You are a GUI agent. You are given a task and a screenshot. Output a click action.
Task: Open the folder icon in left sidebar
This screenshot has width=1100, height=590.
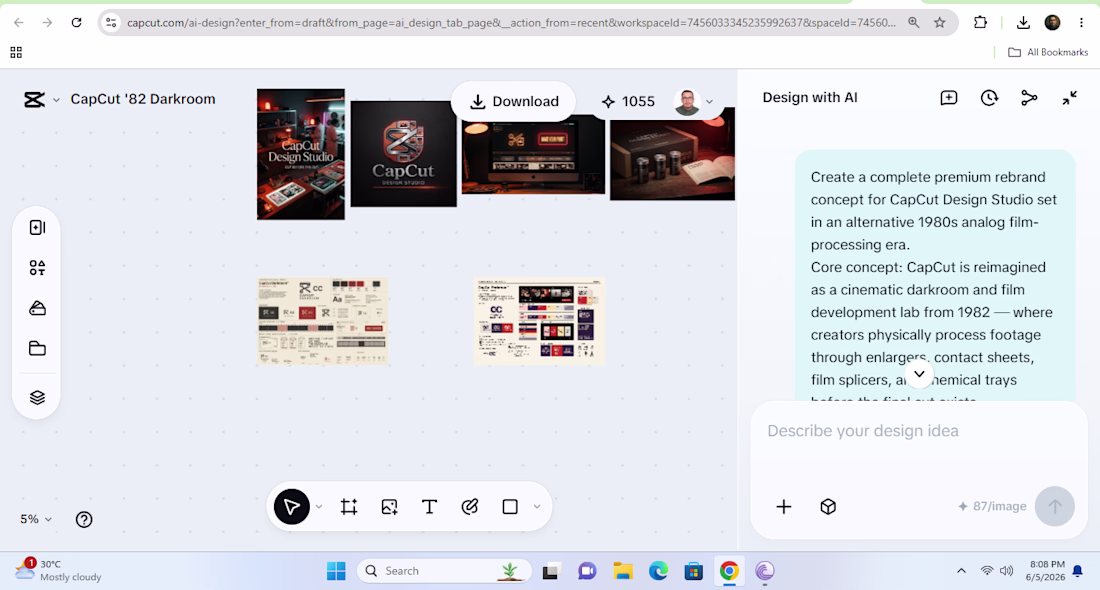tap(37, 349)
